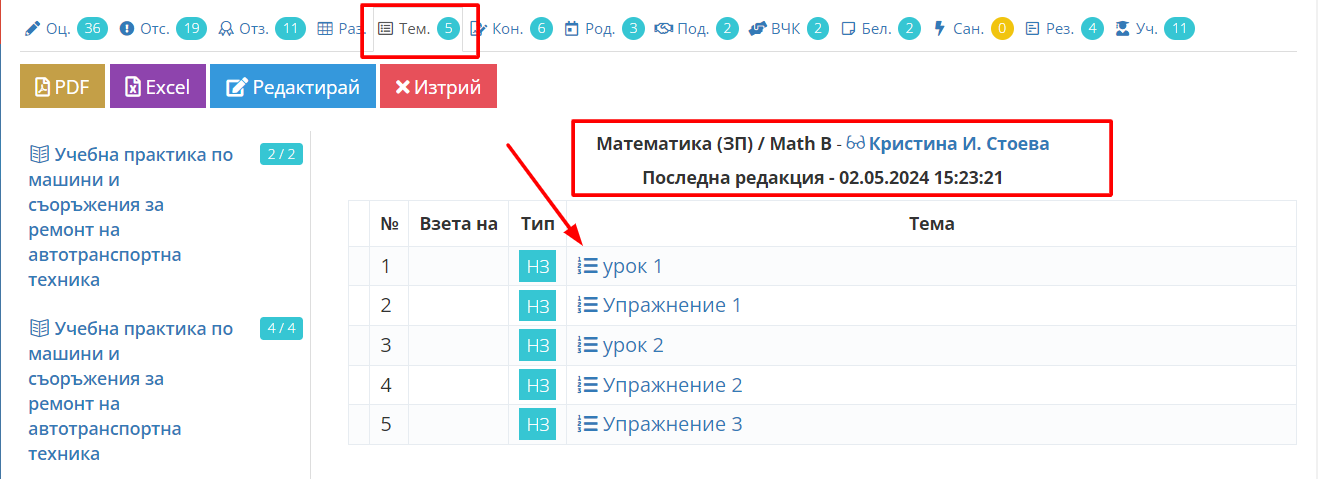
Task: Click the 4 / 4 count badge
Action: tap(281, 328)
